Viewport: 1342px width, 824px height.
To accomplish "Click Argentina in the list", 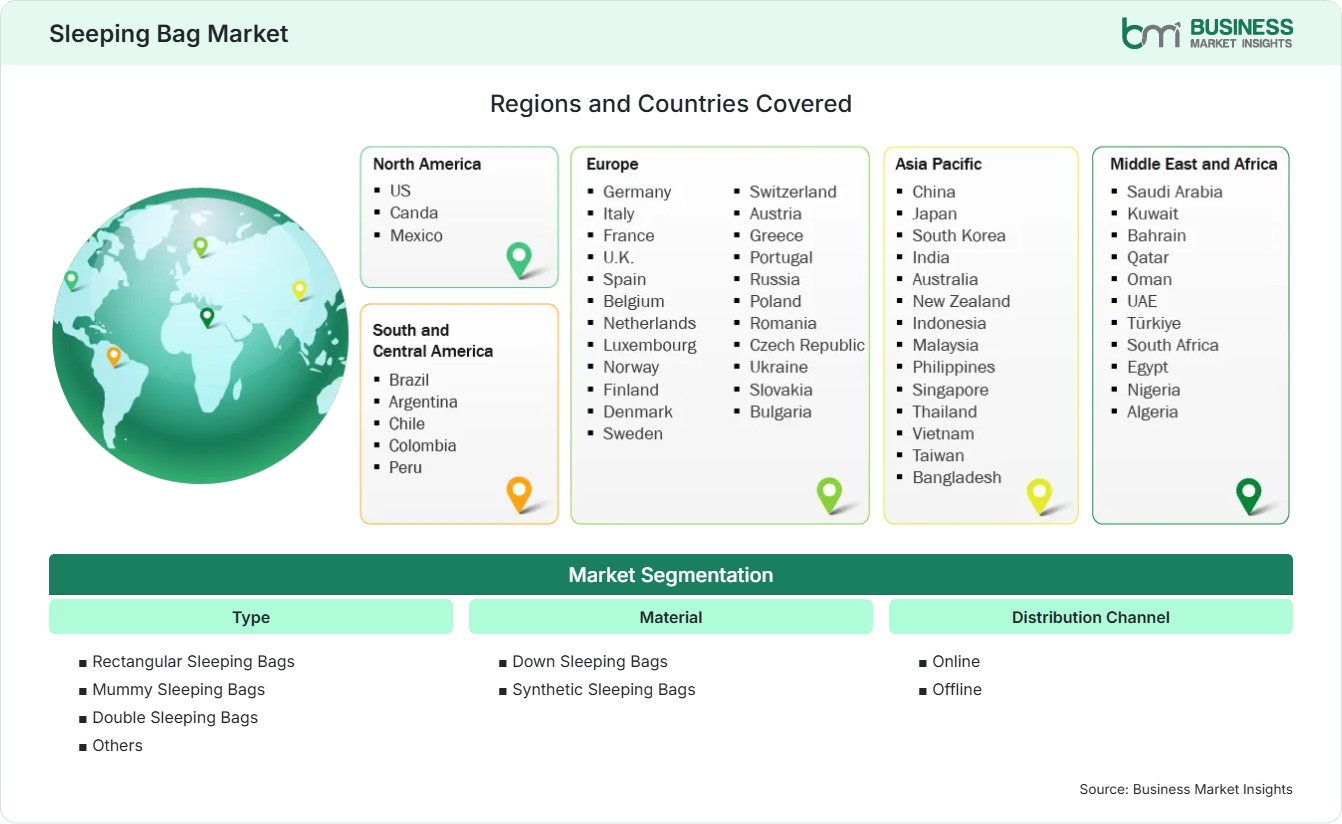I will pos(423,402).
